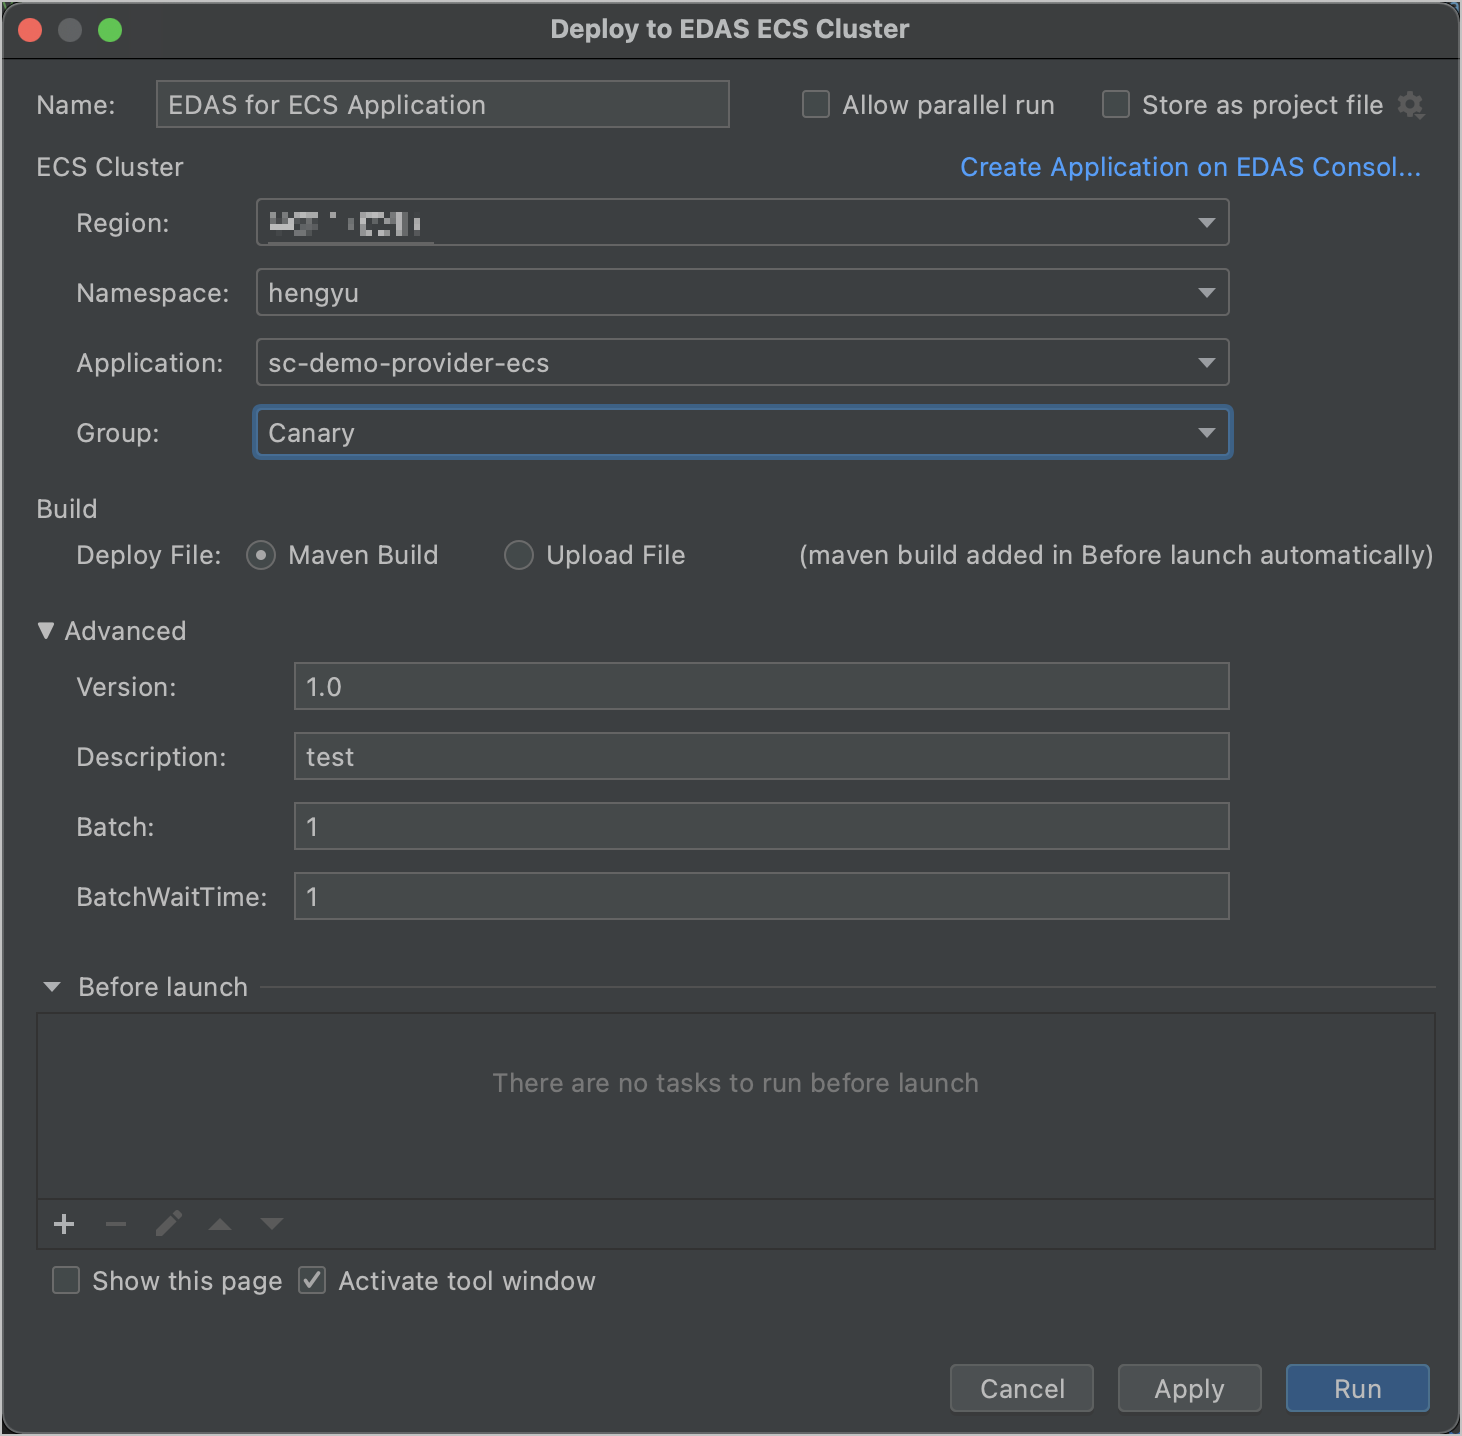Enable Allow parallel run checkbox
The height and width of the screenshot is (1436, 1462).
(816, 105)
